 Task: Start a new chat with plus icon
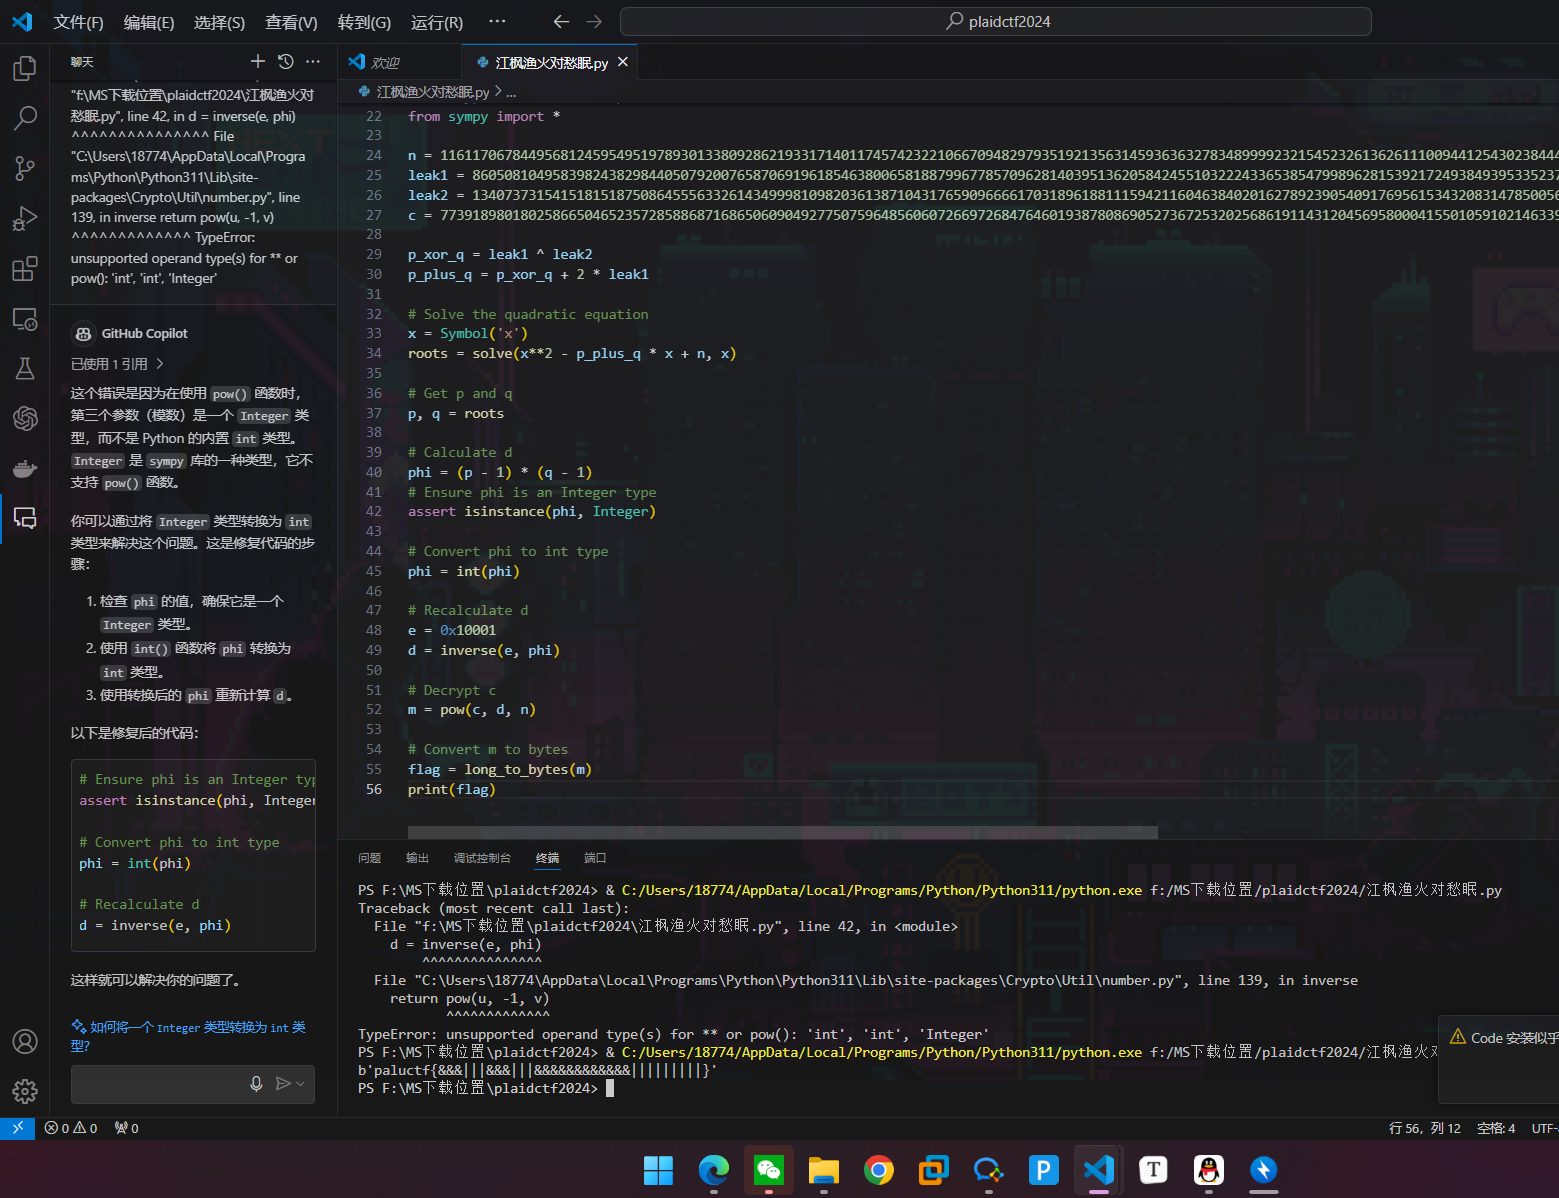coord(257,62)
